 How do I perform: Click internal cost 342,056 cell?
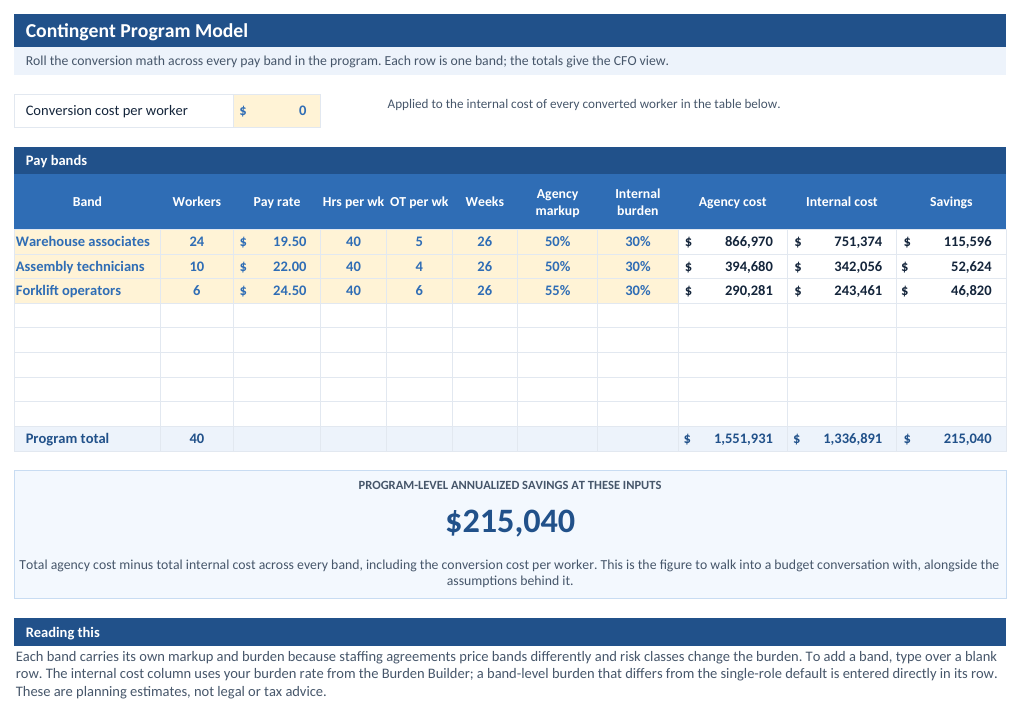tap(842, 266)
